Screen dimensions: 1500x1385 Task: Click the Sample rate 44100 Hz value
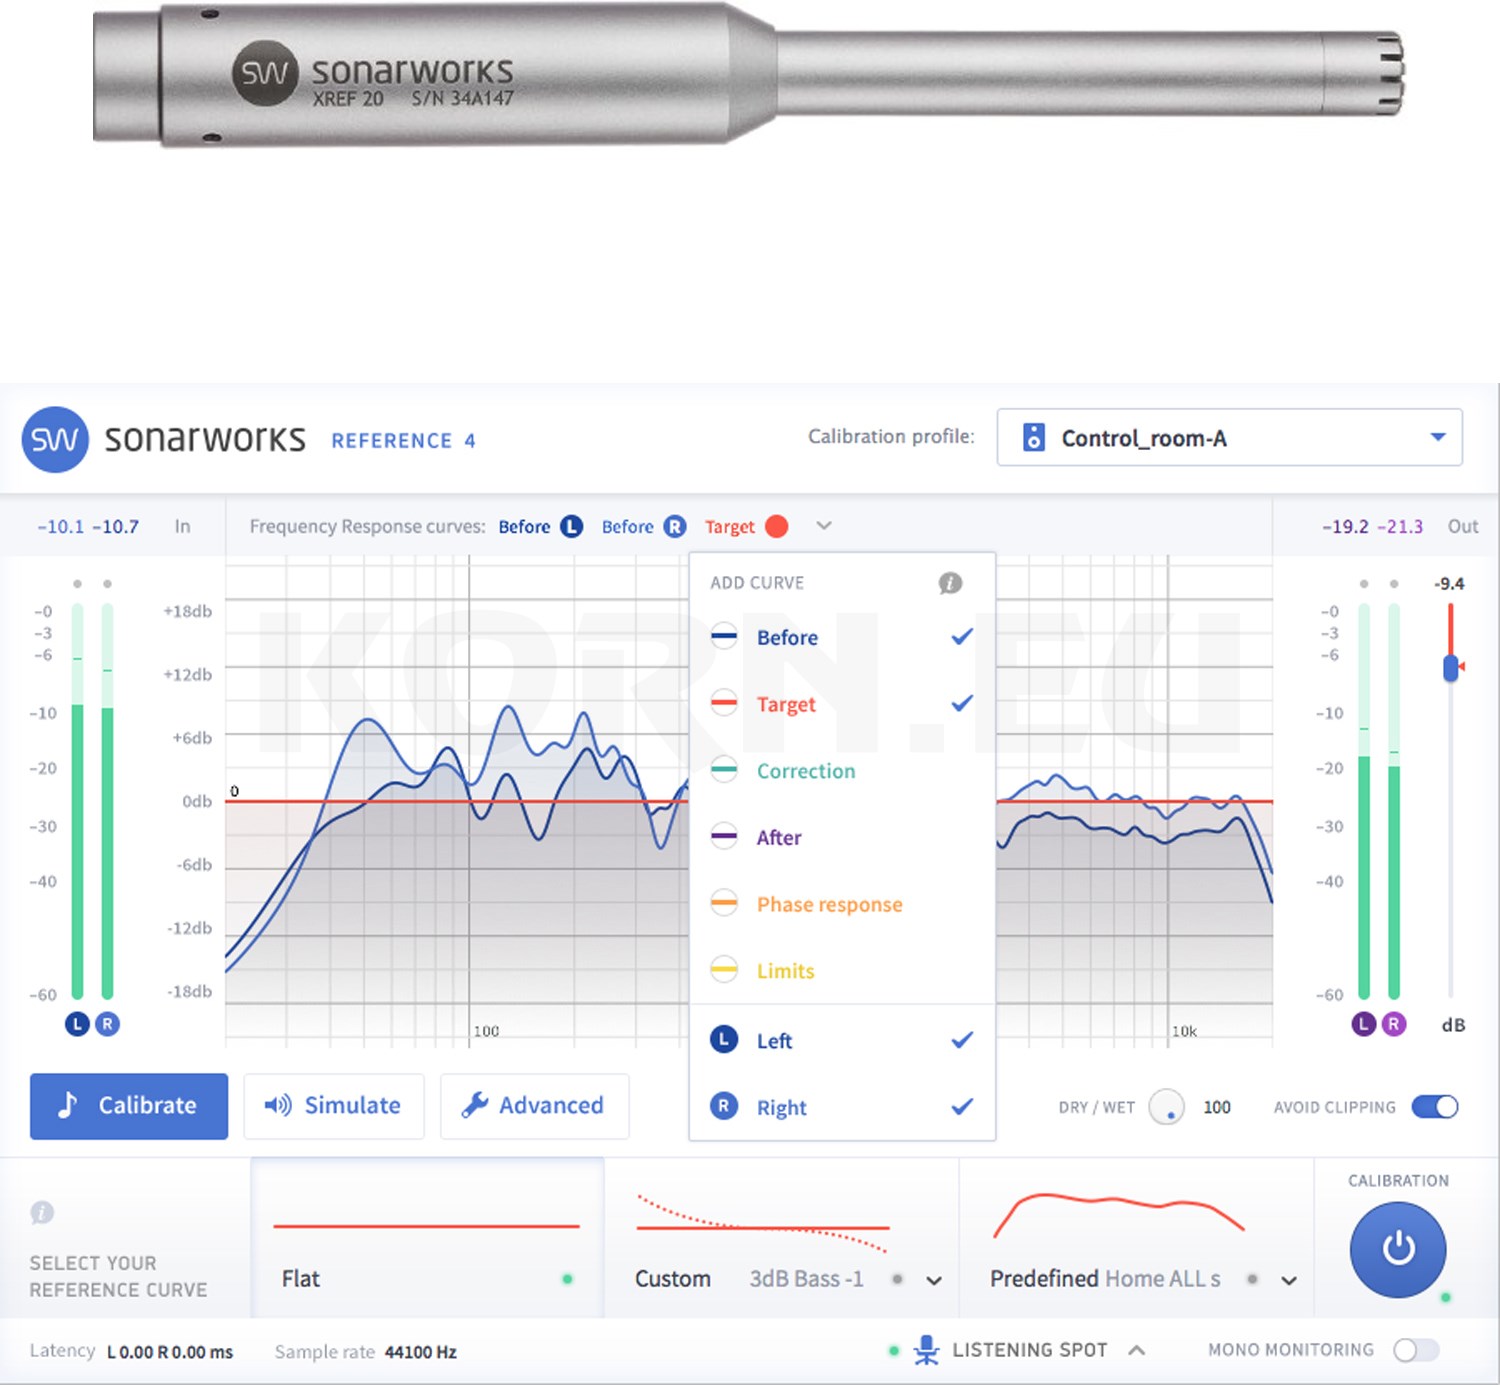[x=421, y=1352]
